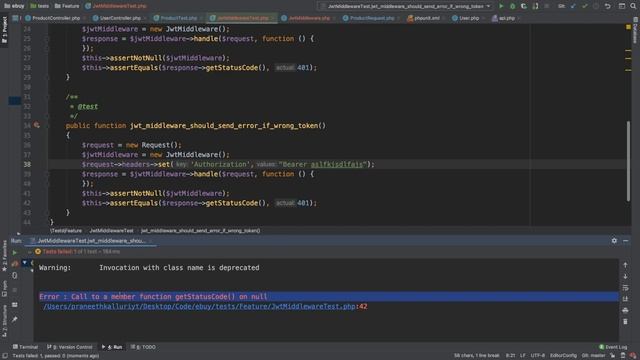Hide the Run panel with minimize dash
This screenshot has height=360, width=640.
(625, 241)
